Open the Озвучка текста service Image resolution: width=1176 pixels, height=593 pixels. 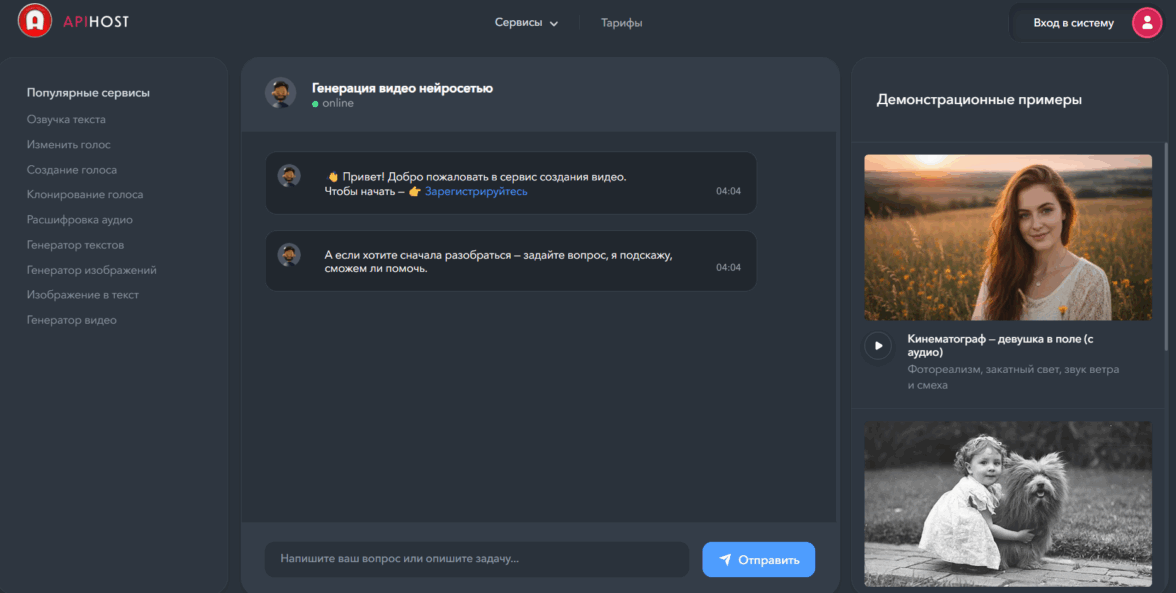pyautogui.click(x=66, y=119)
